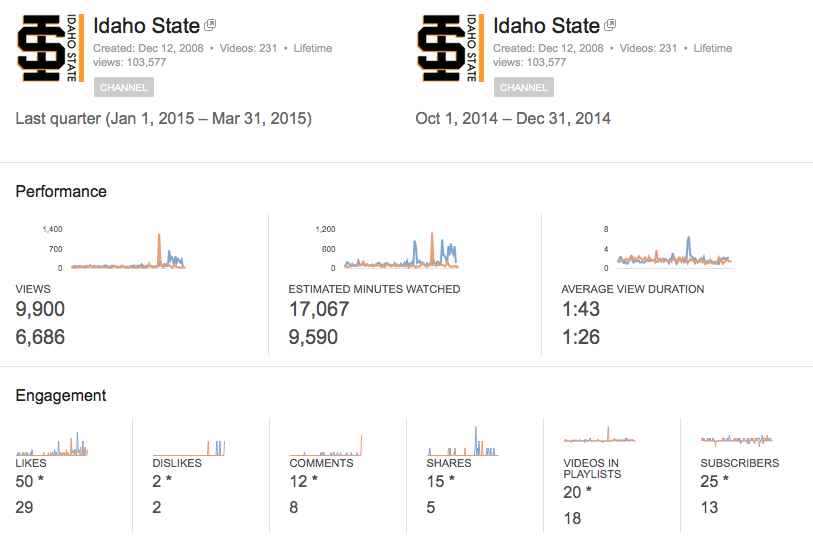The width and height of the screenshot is (813, 540).
Task: Open the Shares engagement chart
Action: click(463, 443)
